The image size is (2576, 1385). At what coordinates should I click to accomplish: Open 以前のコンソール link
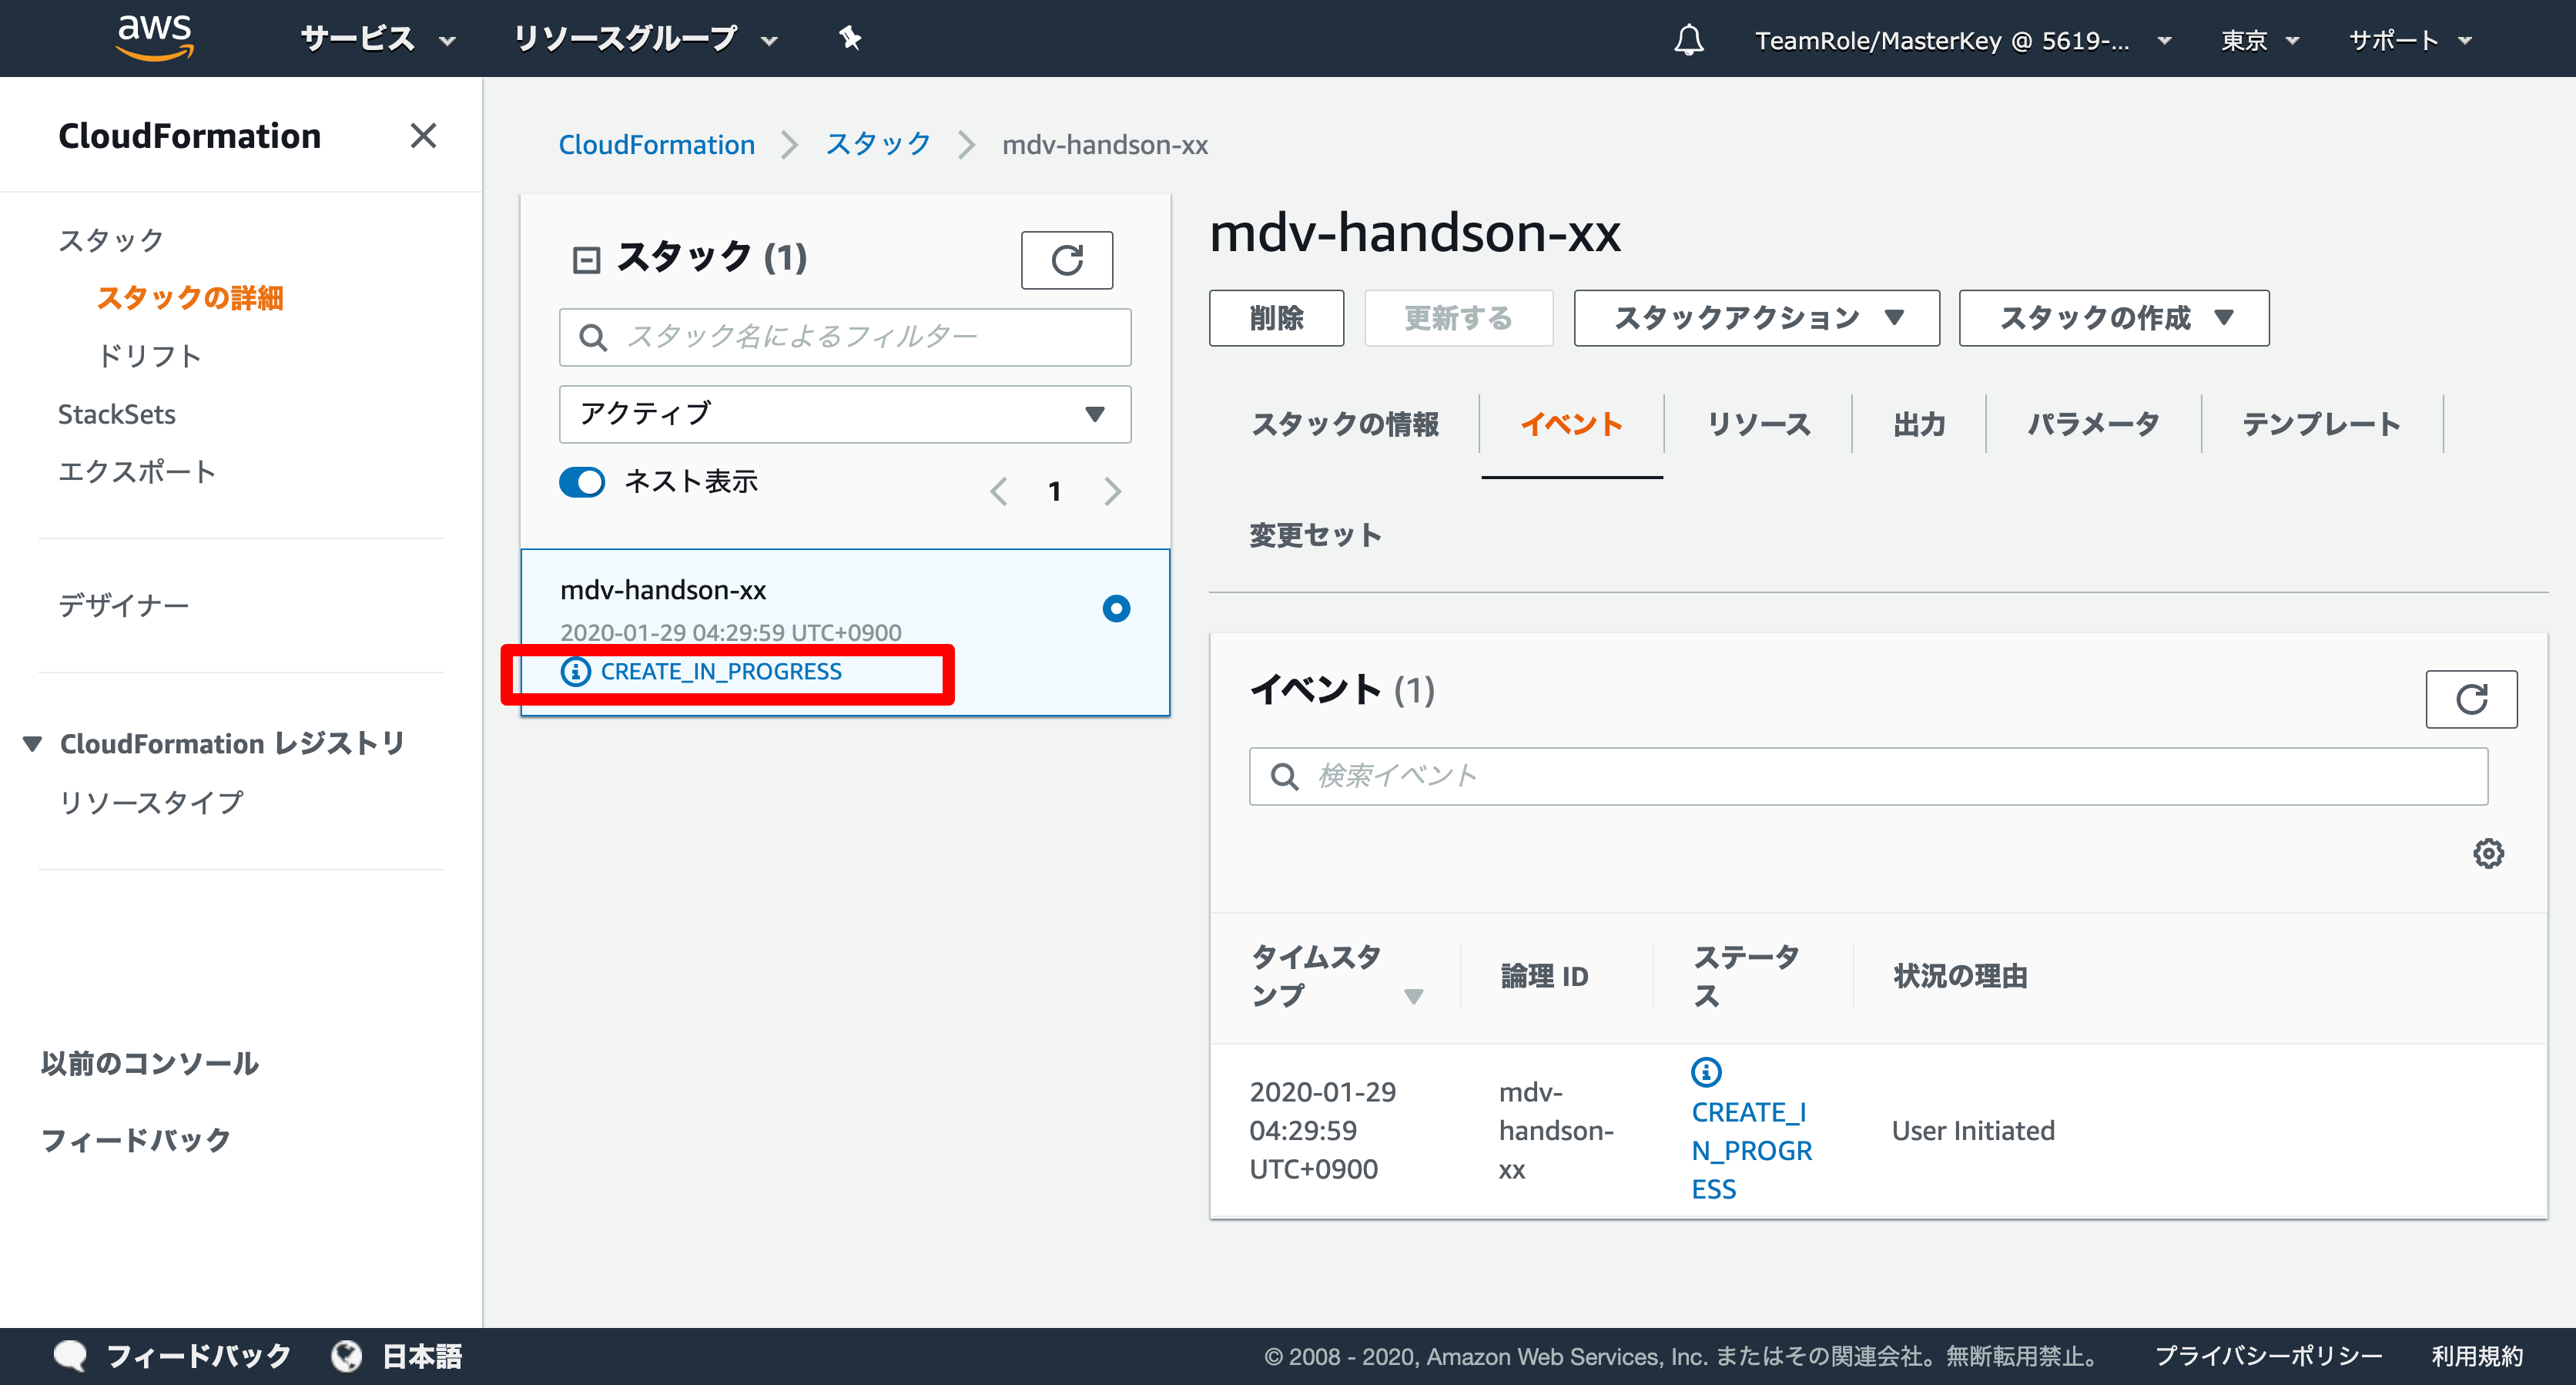[x=150, y=1063]
